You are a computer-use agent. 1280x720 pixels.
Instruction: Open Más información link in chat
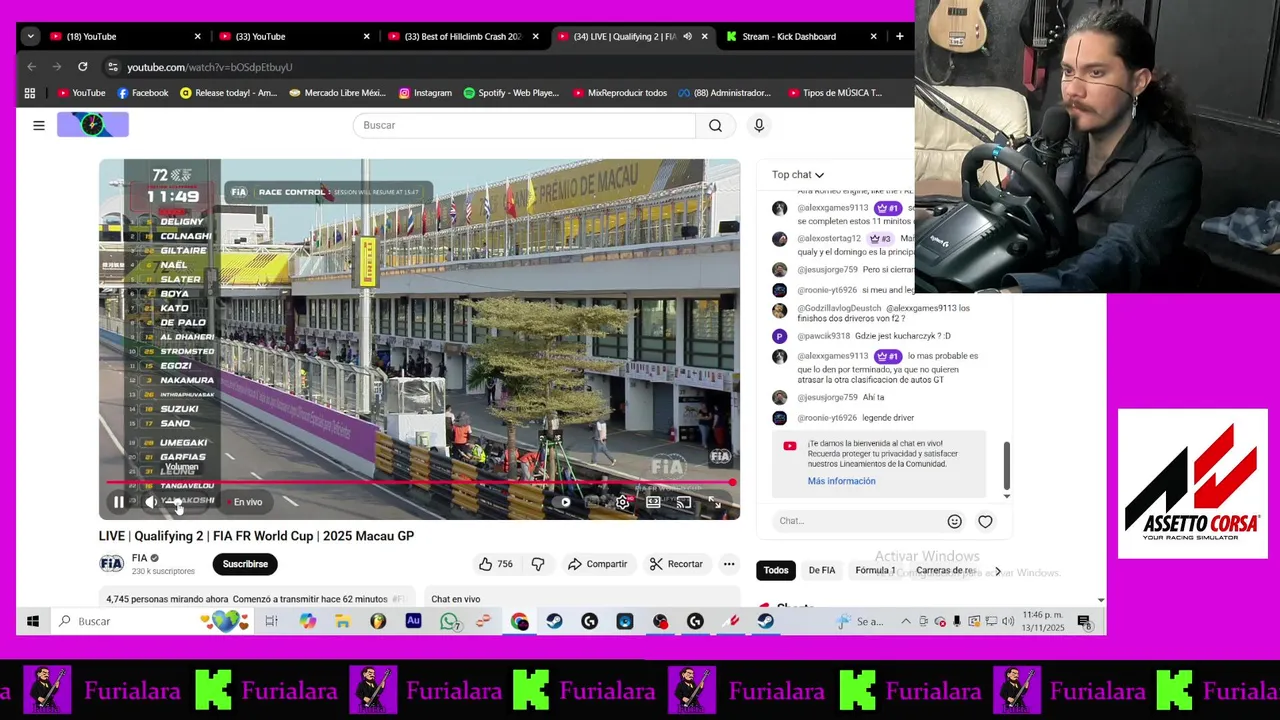click(x=841, y=481)
